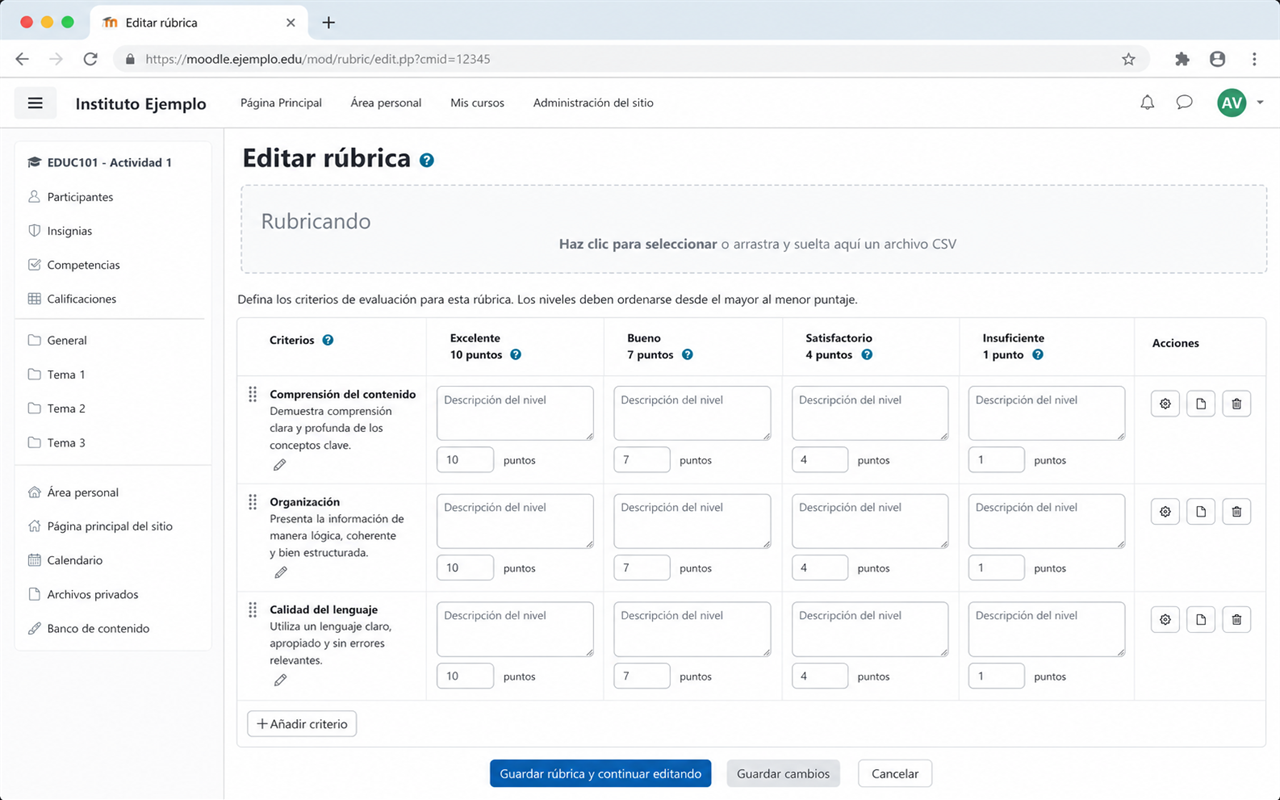Go back in browser history
1280x800 pixels.
tap(22, 59)
